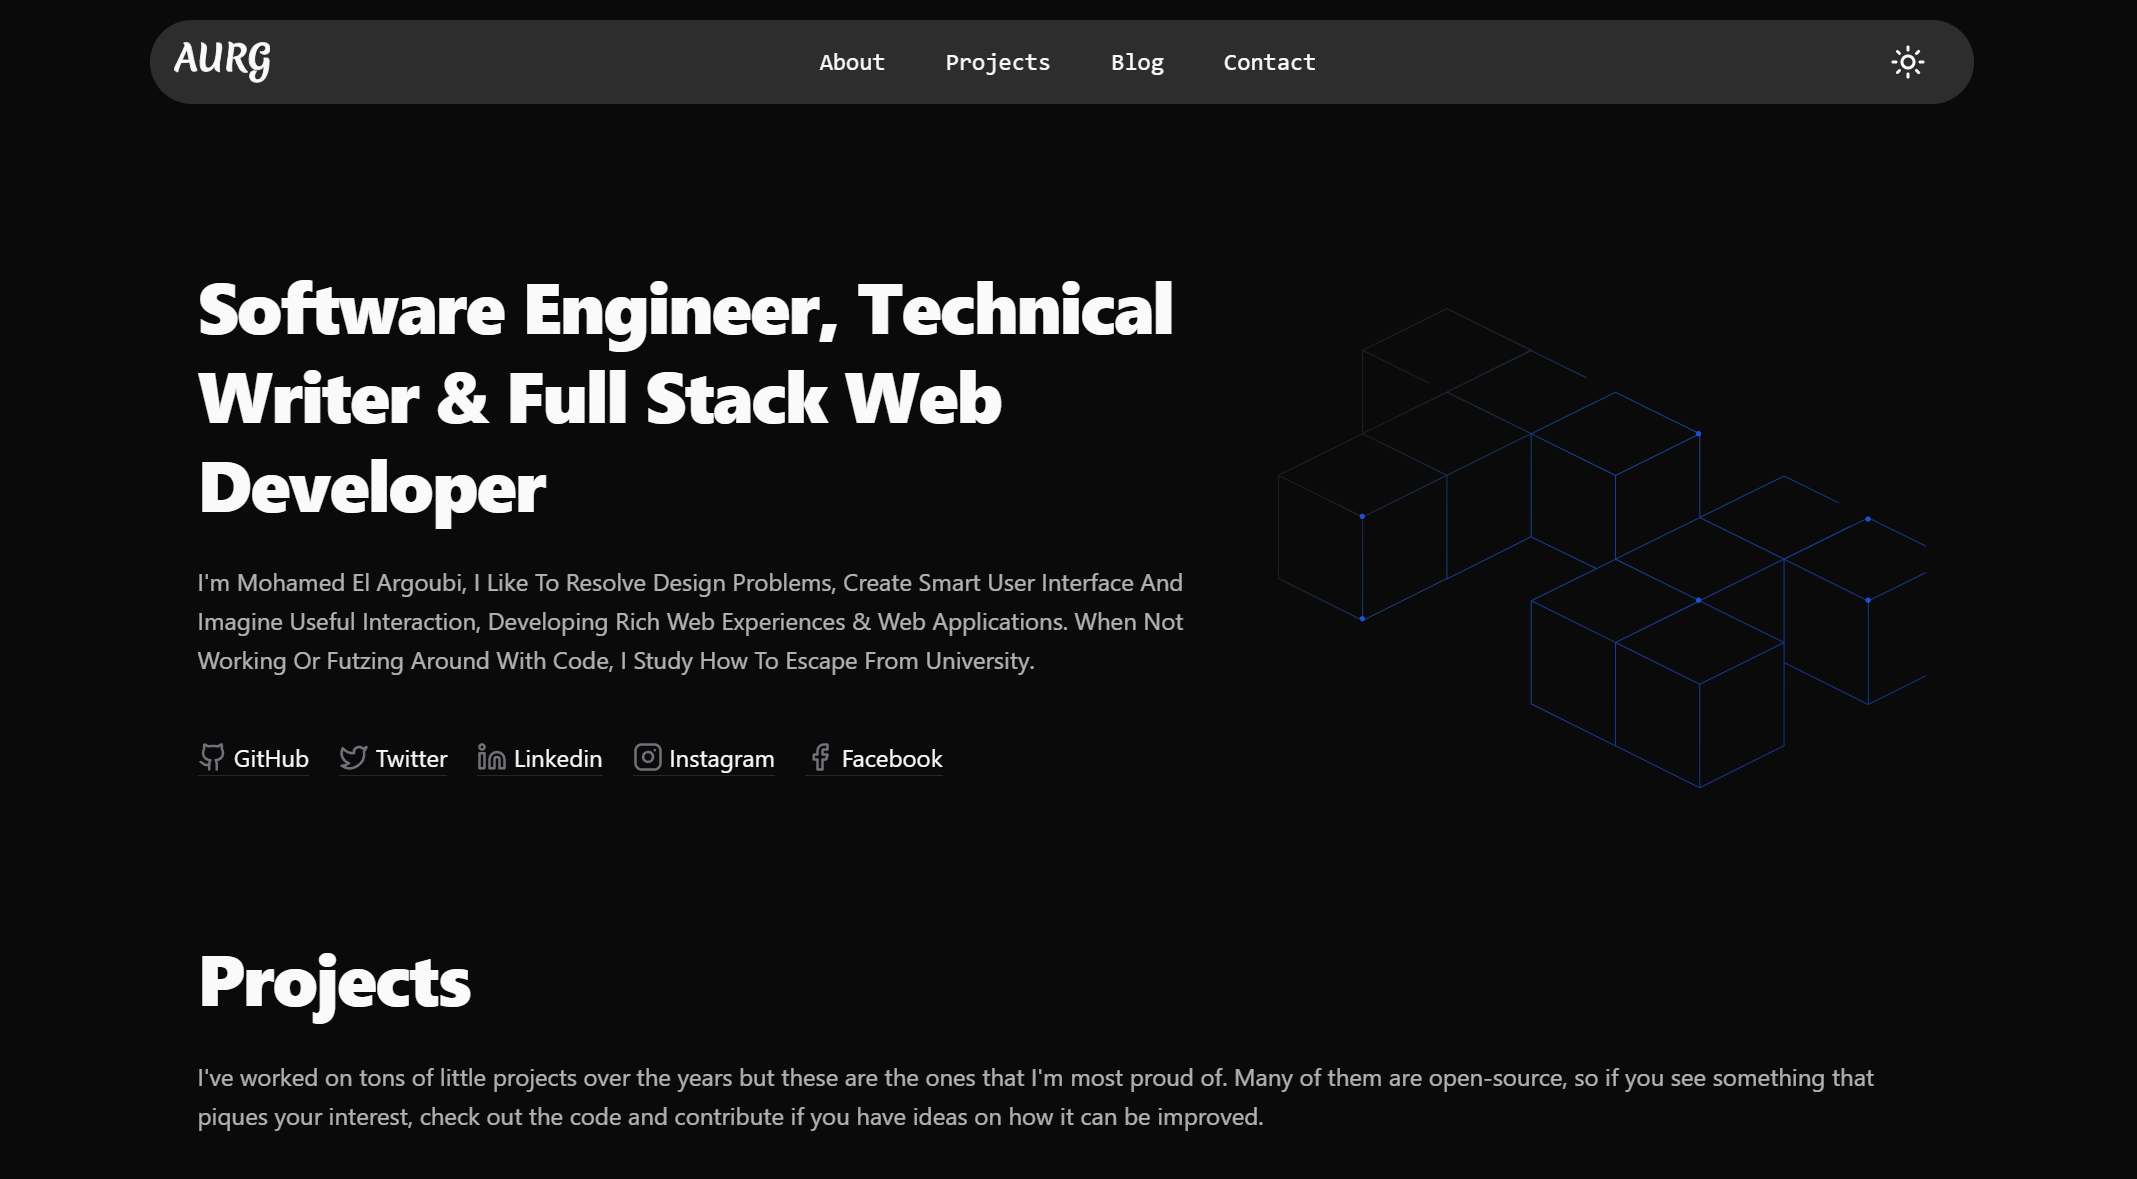Click the Twitter bird icon
Viewport: 2137px width, 1179px height.
coord(353,757)
